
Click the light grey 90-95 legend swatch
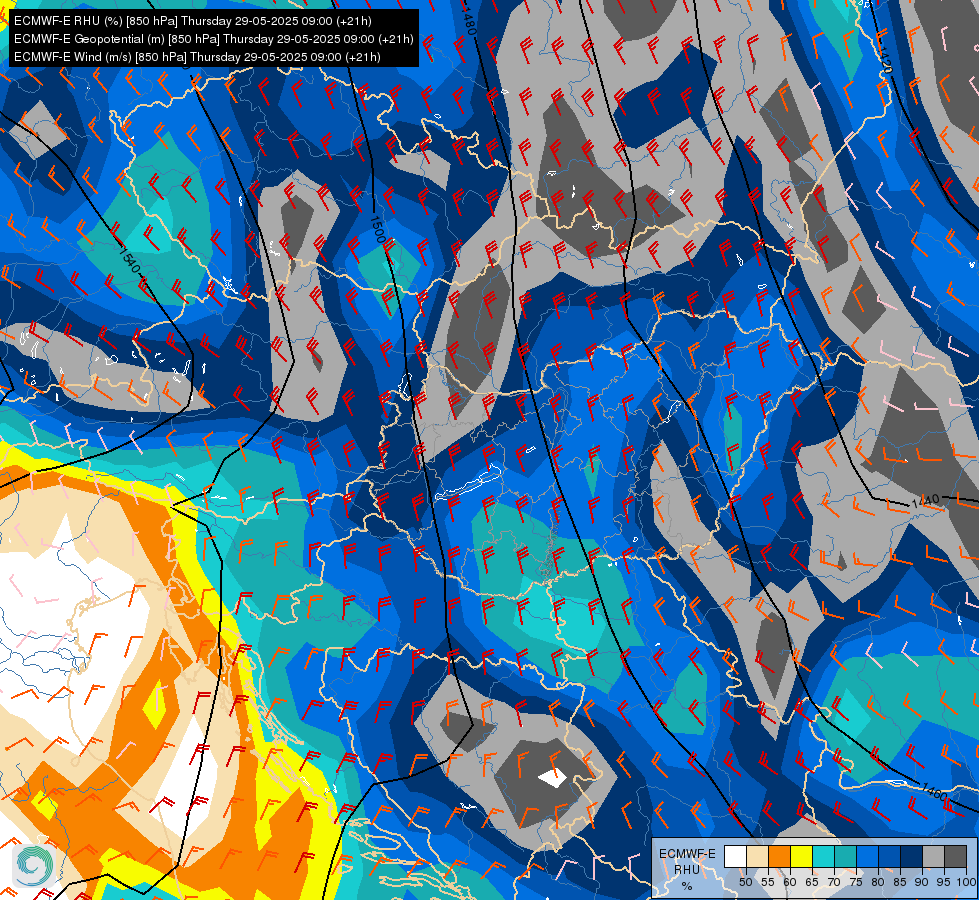coord(933,856)
